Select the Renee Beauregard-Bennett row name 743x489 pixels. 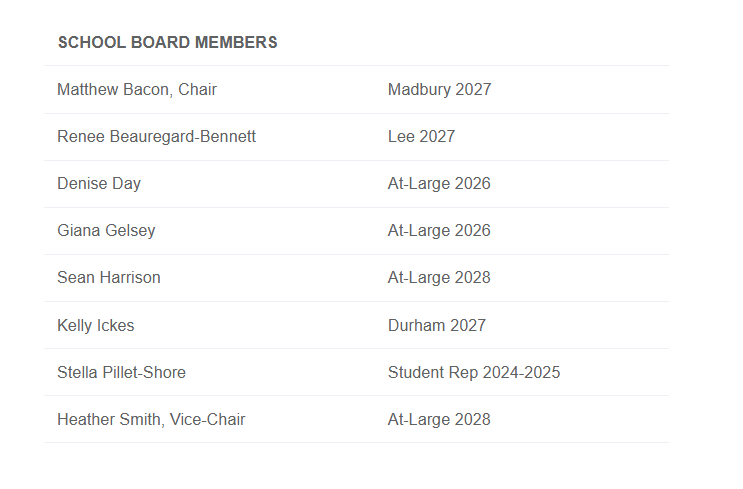[156, 137]
